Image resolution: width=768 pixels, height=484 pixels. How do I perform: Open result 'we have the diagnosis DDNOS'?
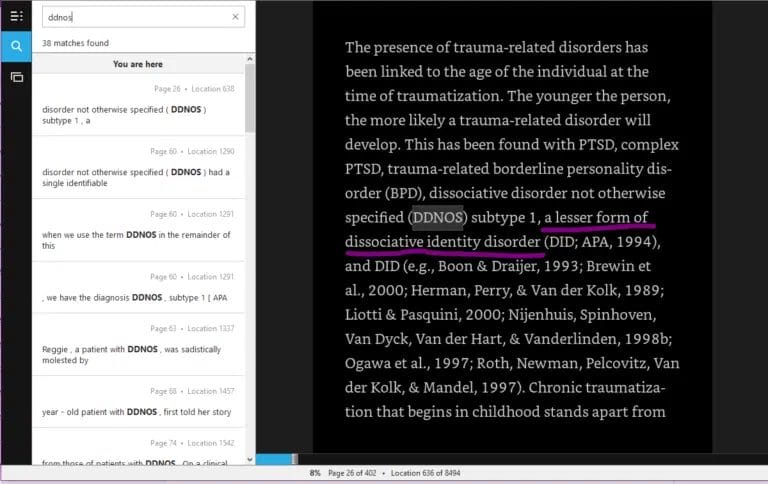[x=138, y=290]
